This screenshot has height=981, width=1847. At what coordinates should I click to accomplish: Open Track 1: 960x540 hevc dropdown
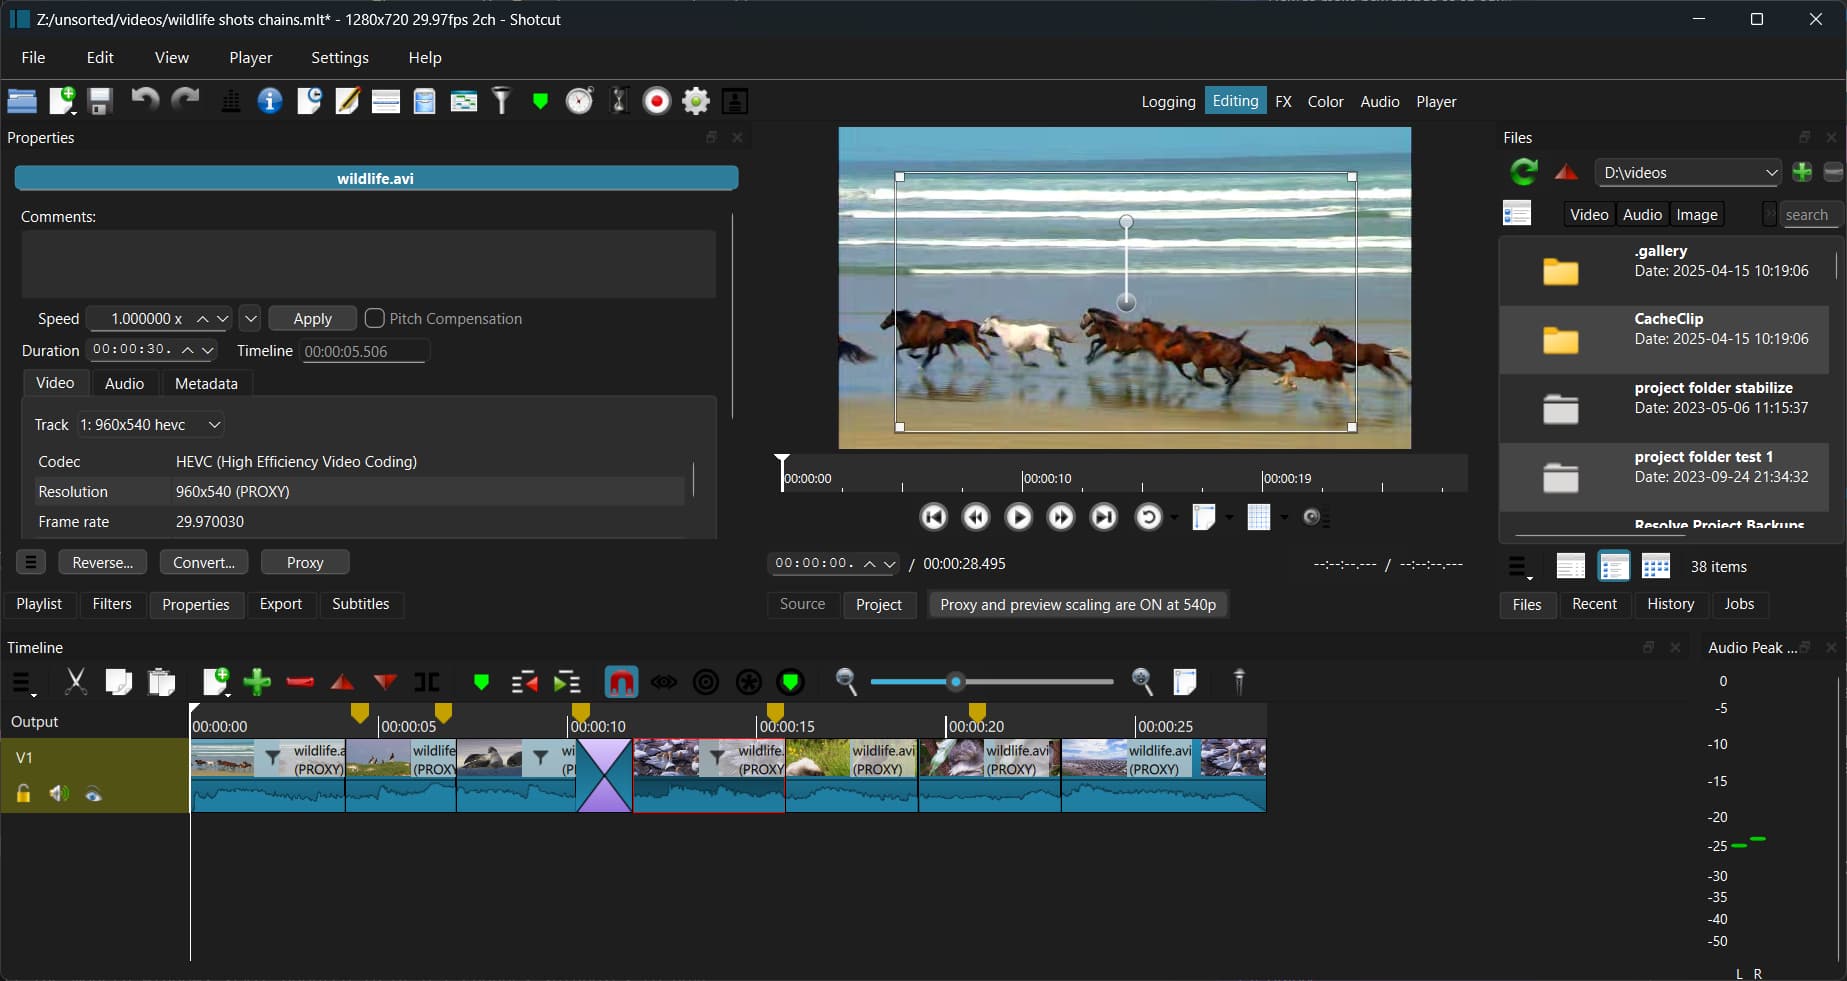[150, 425]
